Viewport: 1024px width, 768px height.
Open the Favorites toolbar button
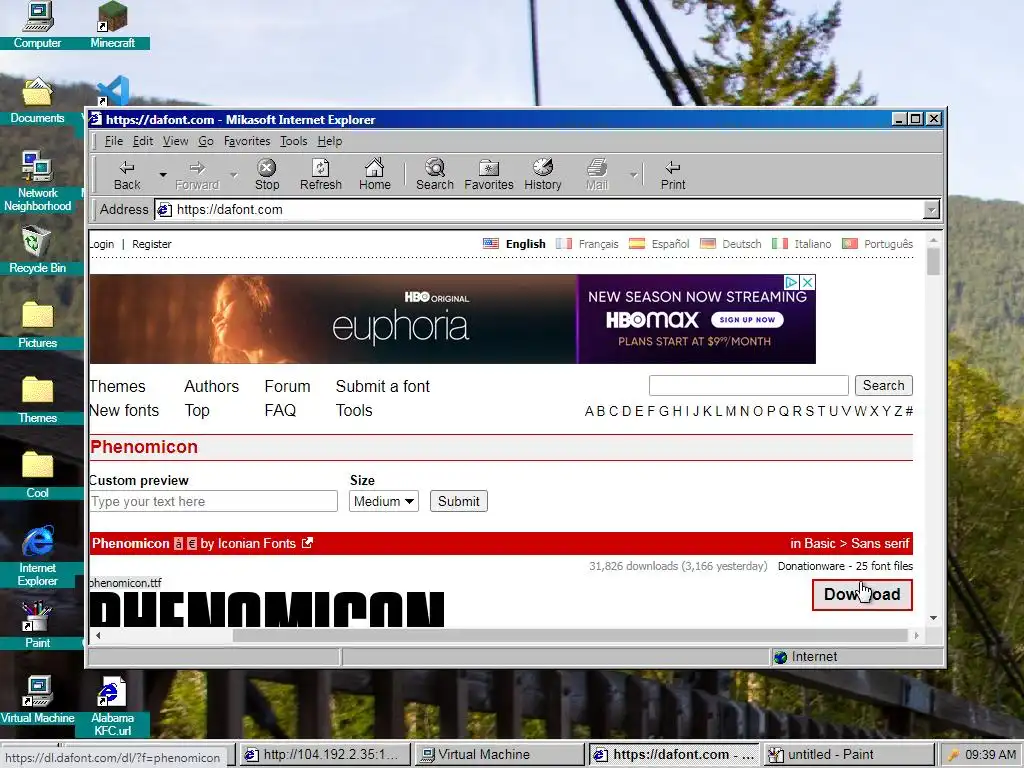click(x=488, y=174)
